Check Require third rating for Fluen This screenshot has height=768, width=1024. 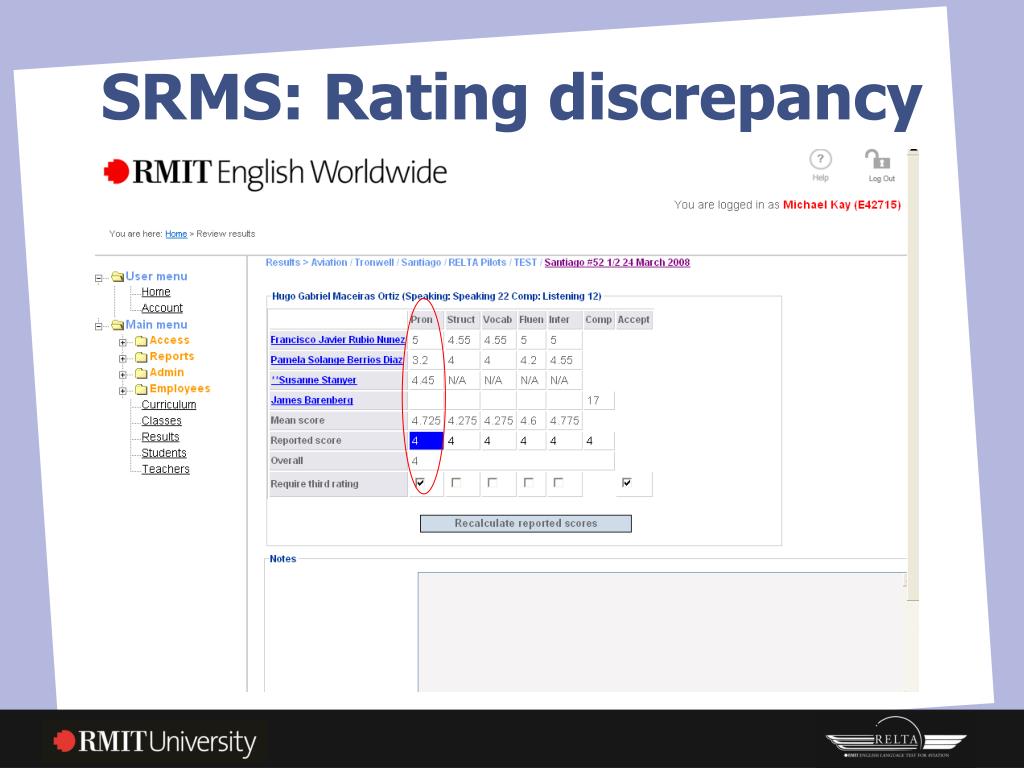[x=528, y=483]
